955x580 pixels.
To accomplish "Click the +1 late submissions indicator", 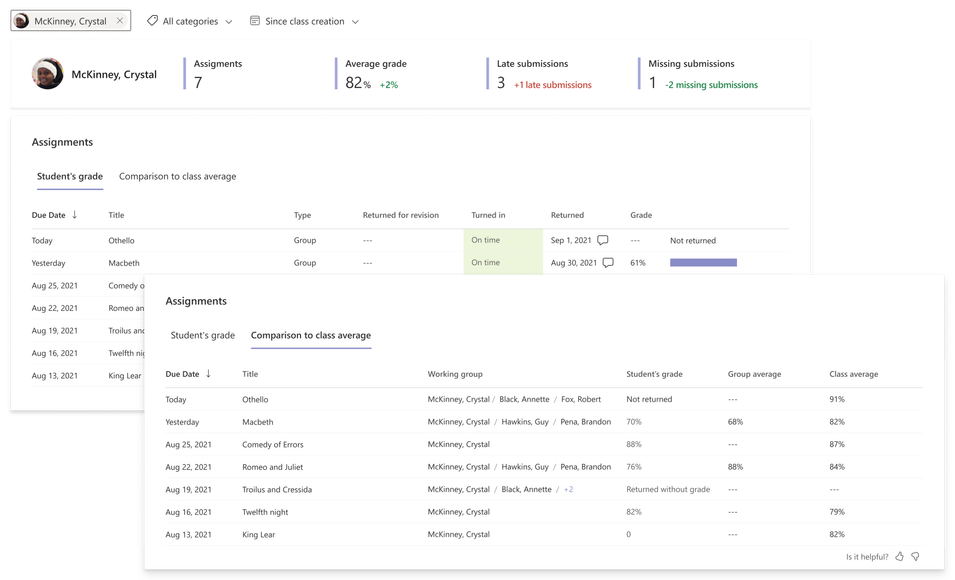I will click(x=552, y=85).
